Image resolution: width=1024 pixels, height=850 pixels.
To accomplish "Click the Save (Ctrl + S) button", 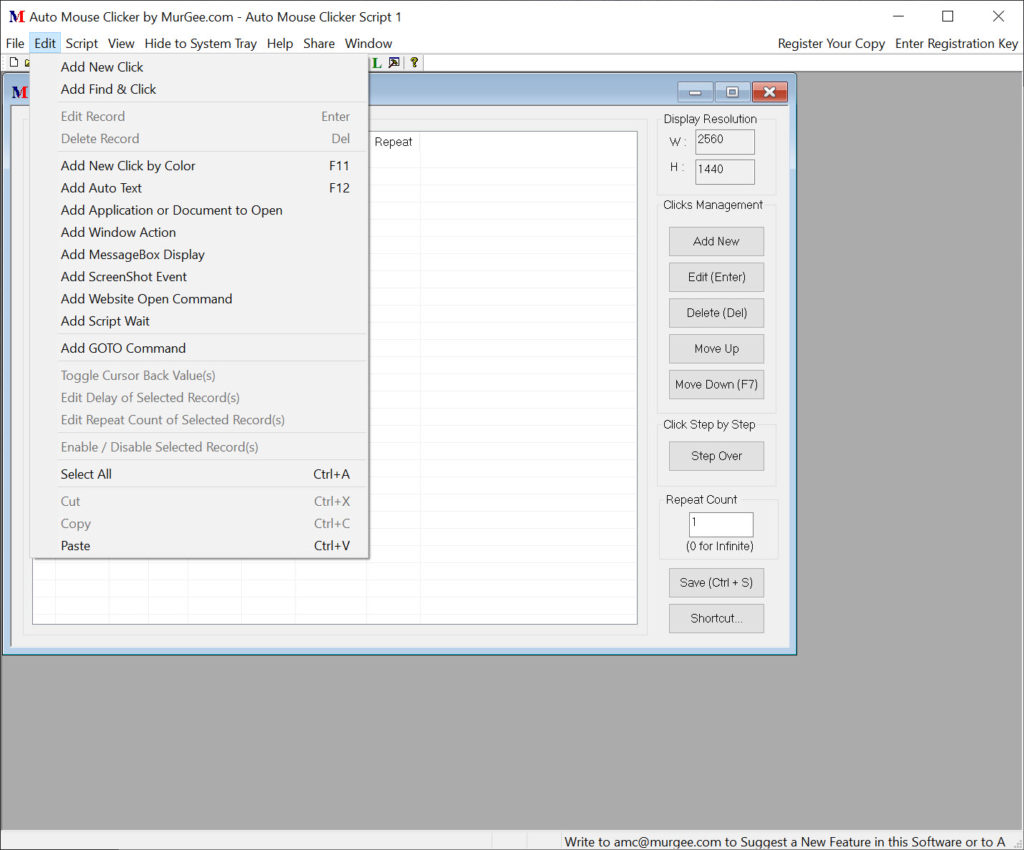I will tap(716, 583).
